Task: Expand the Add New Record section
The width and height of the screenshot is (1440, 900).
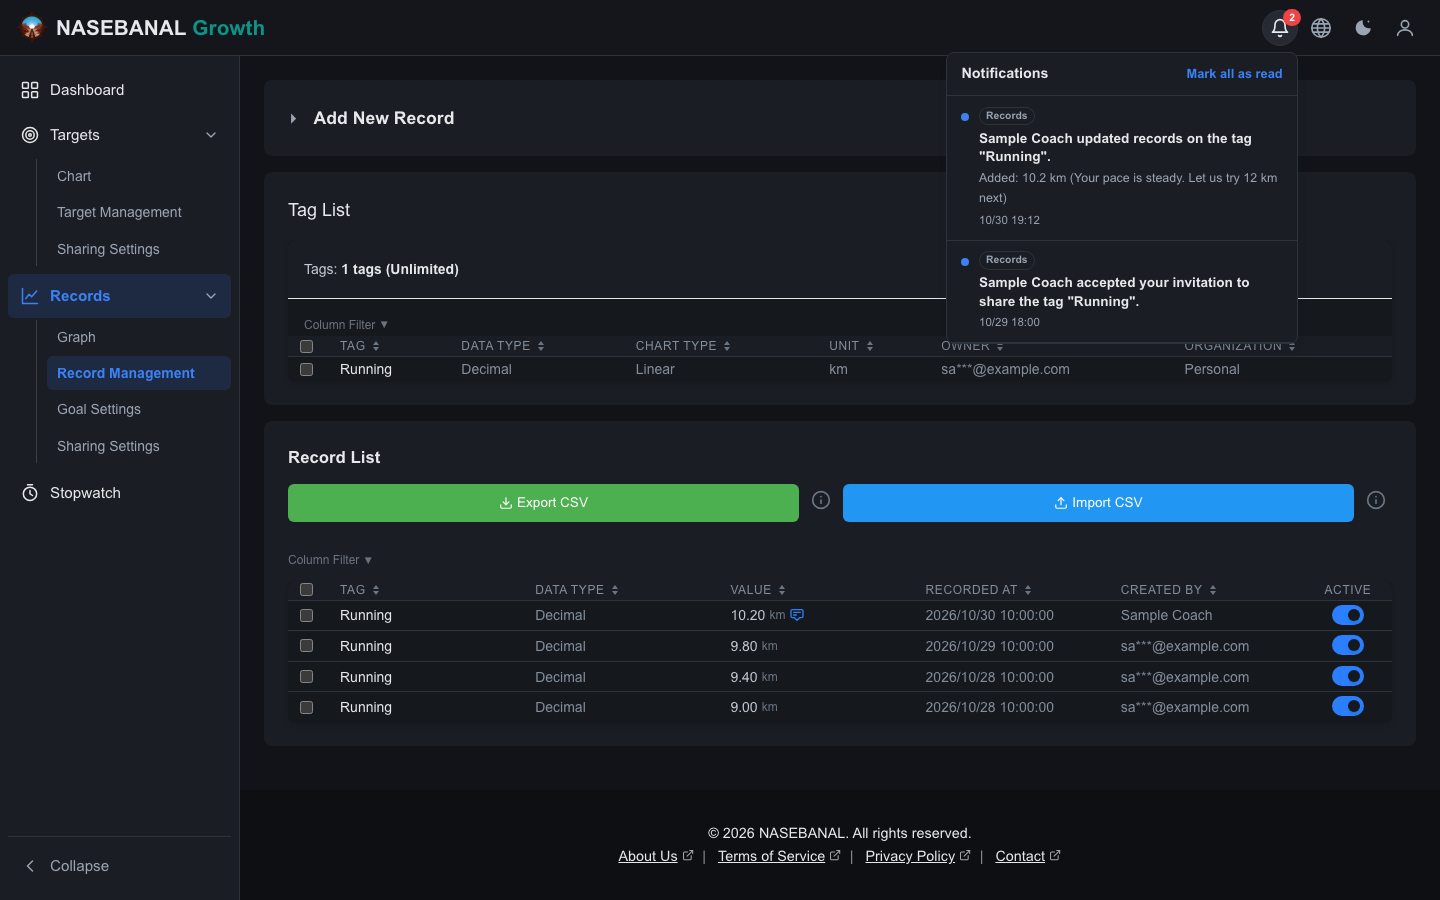Action: (293, 118)
